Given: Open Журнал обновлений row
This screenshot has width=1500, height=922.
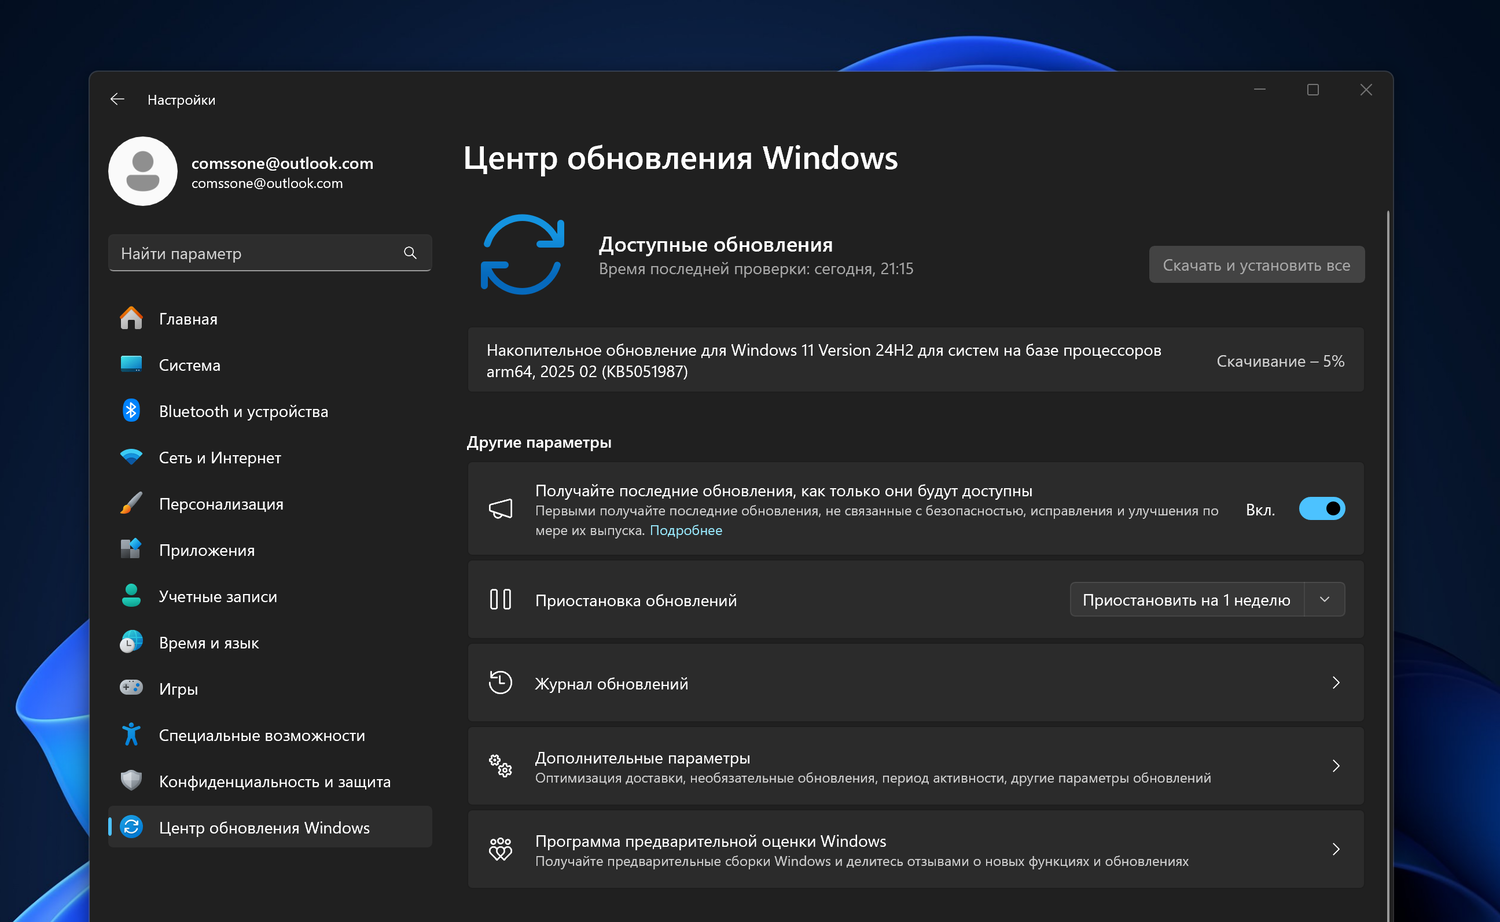Looking at the screenshot, I should 916,682.
